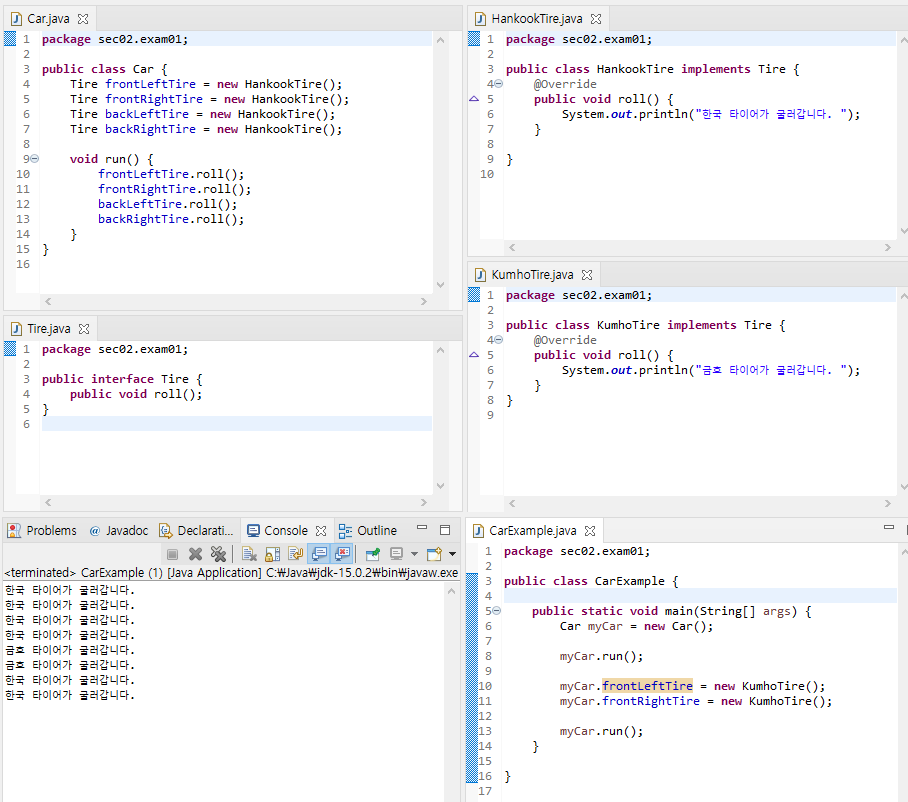Click Car.java horizontal scrollbar right arrow
The image size is (908, 802).
coord(424,302)
